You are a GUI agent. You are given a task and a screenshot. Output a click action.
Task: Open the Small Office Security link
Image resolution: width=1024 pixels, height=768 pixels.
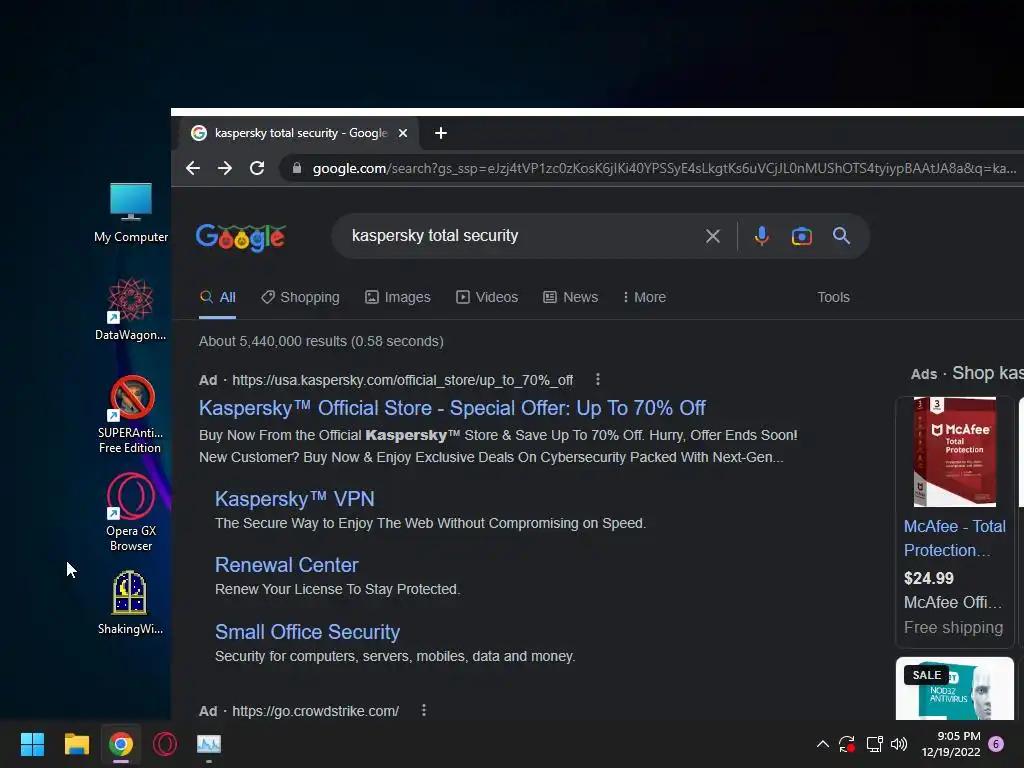point(307,632)
